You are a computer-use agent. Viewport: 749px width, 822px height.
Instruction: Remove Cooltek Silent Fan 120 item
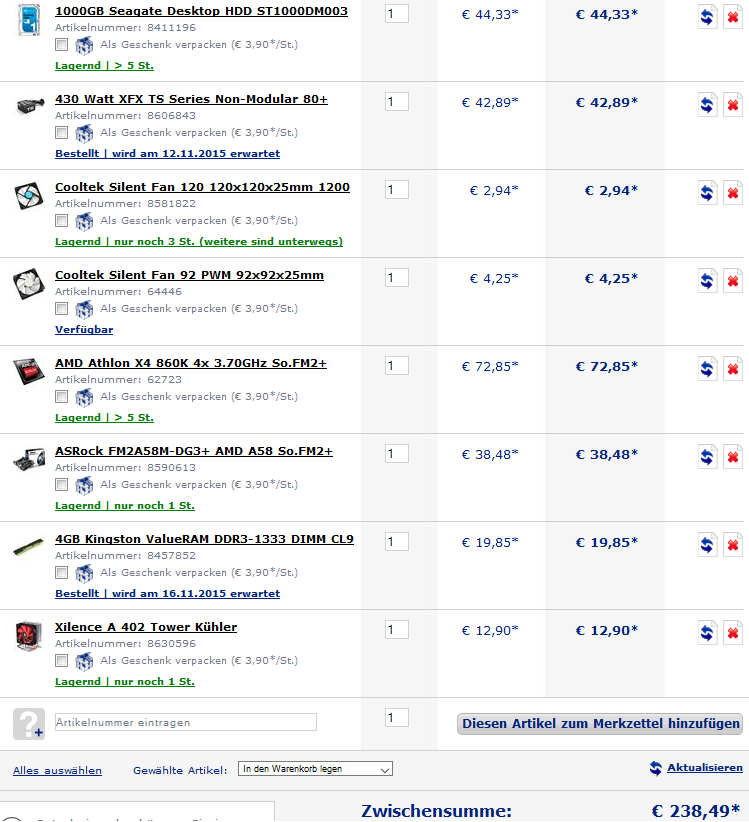tap(733, 193)
